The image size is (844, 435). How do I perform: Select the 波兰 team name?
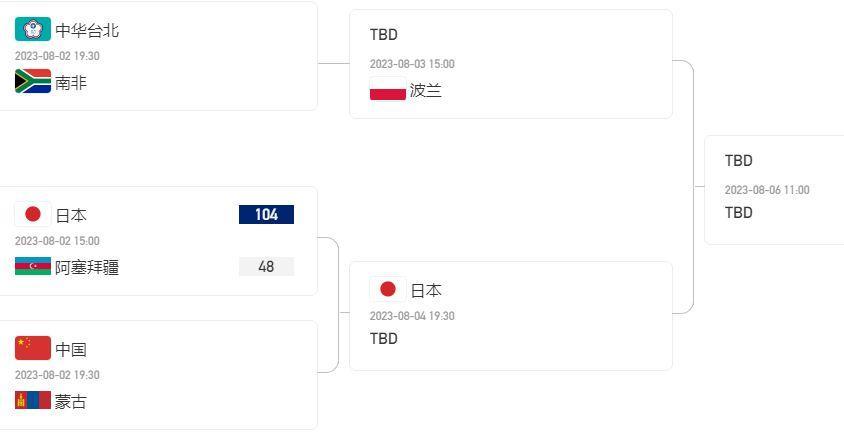(x=426, y=91)
